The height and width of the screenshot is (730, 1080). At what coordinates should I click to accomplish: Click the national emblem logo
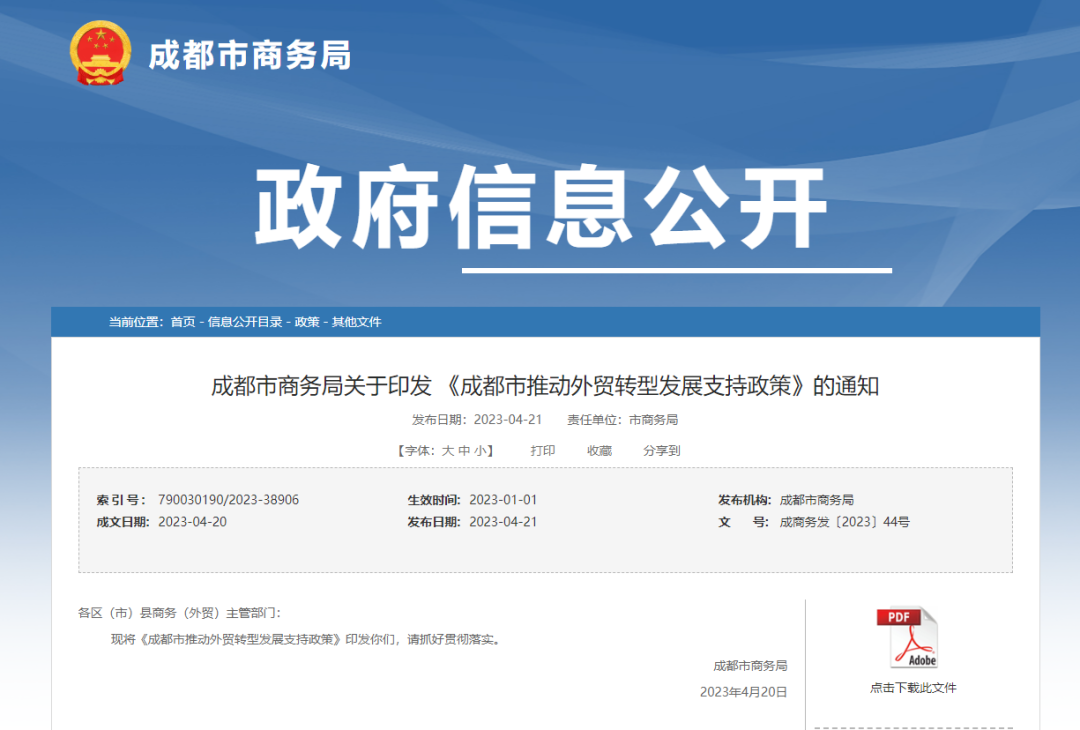tap(100, 53)
